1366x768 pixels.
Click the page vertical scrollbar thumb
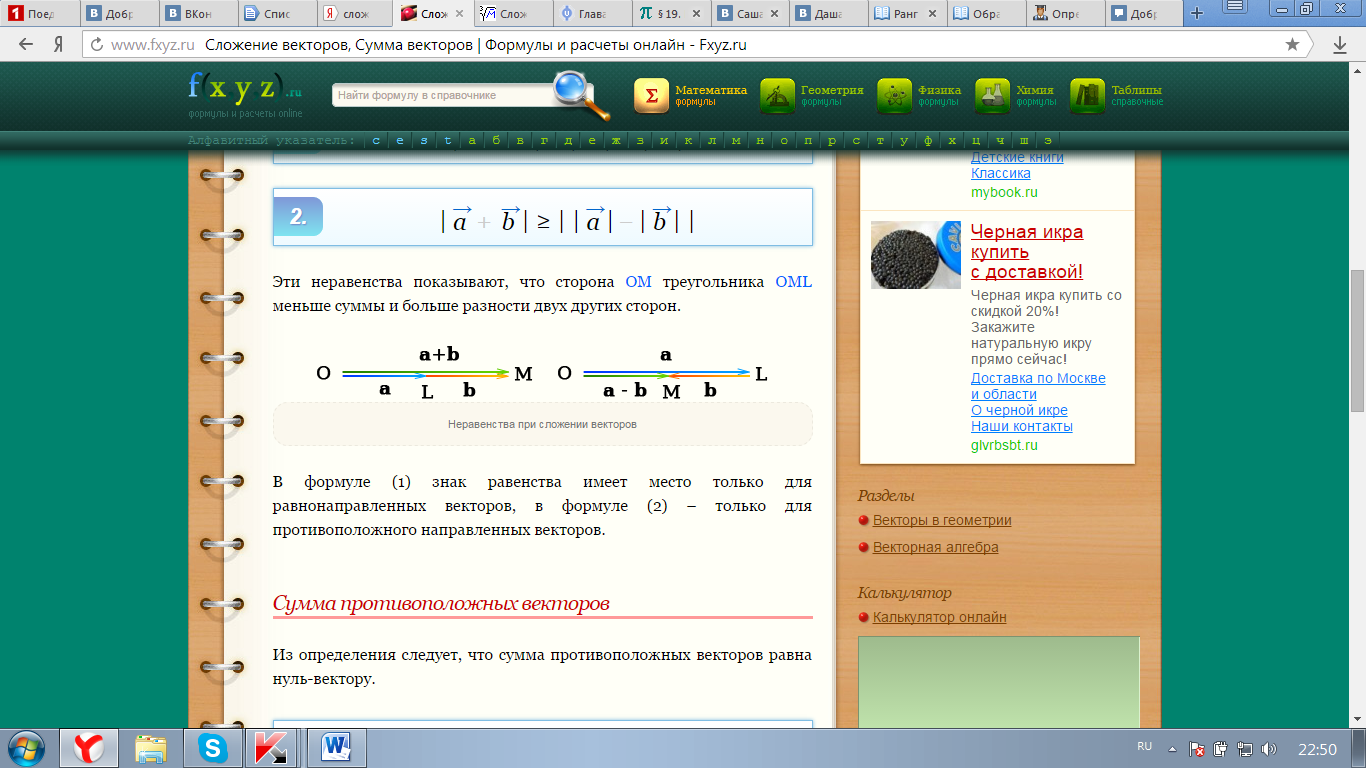pyautogui.click(x=1357, y=340)
